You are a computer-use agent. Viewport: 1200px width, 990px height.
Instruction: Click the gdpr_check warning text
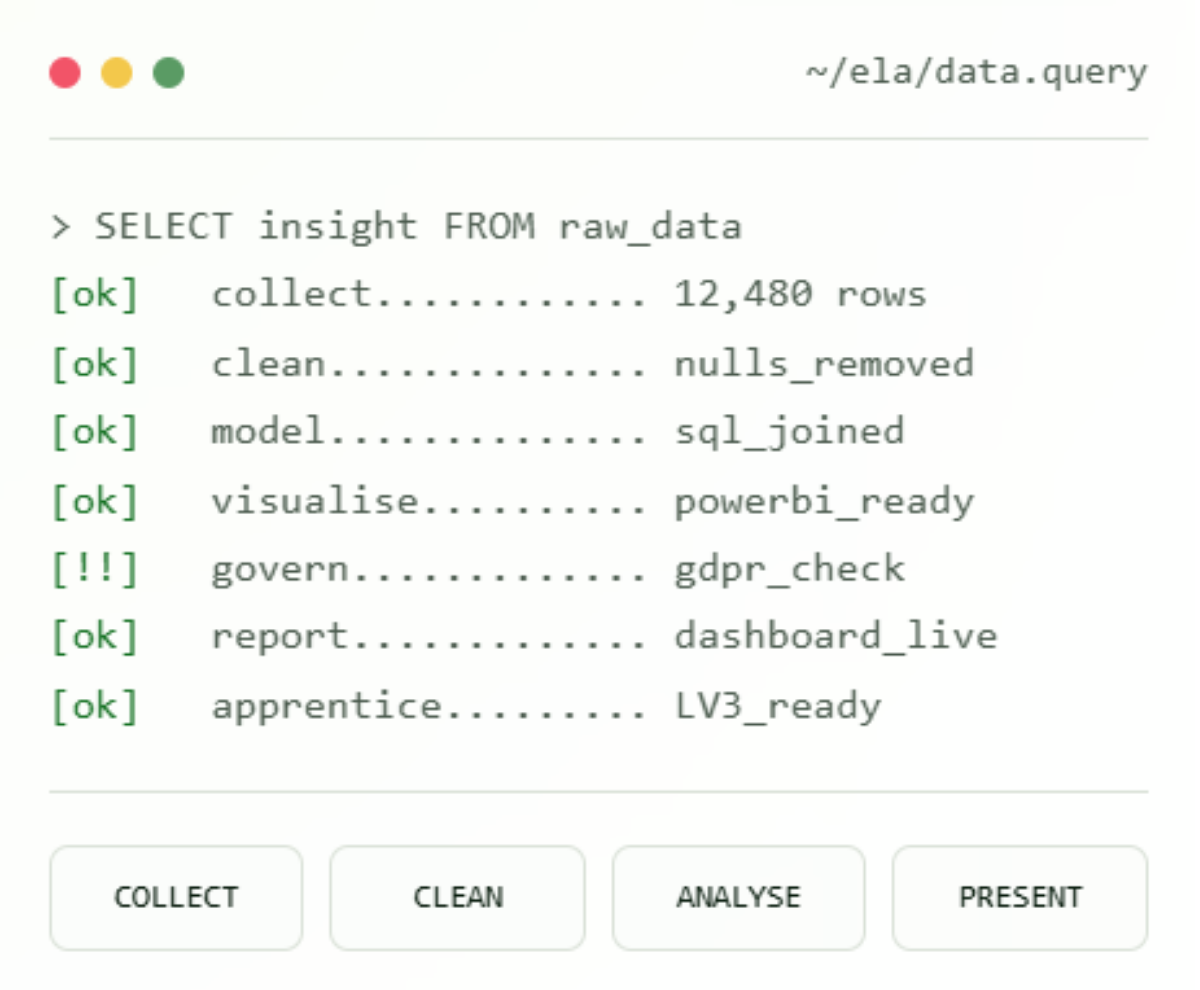(x=789, y=570)
